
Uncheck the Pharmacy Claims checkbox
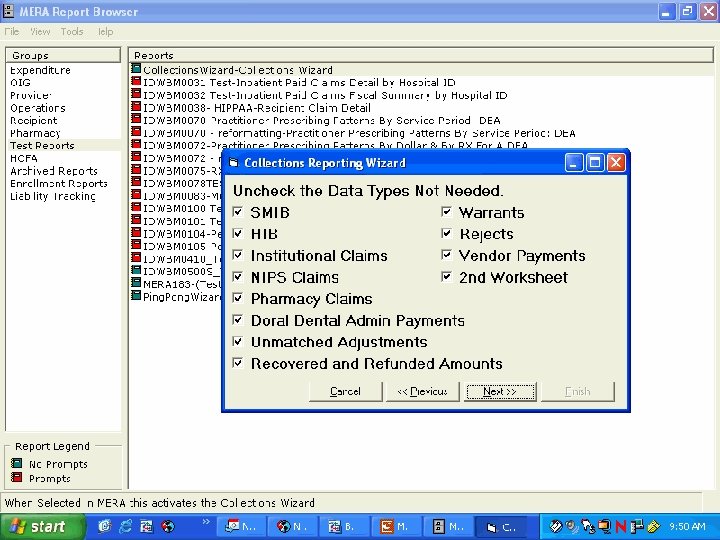pyautogui.click(x=238, y=298)
